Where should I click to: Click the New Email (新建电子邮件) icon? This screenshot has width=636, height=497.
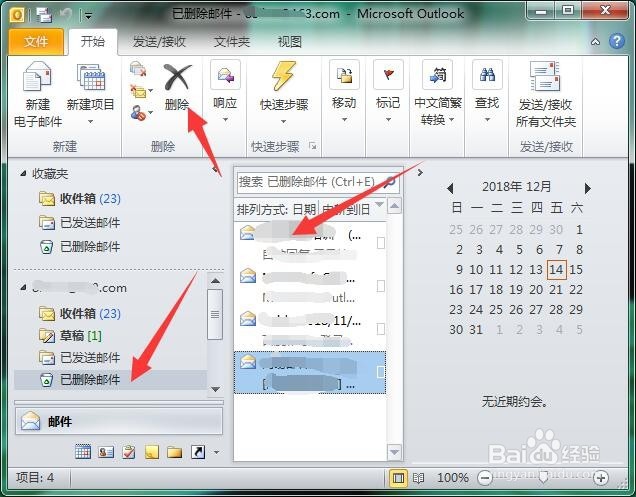[x=37, y=76]
